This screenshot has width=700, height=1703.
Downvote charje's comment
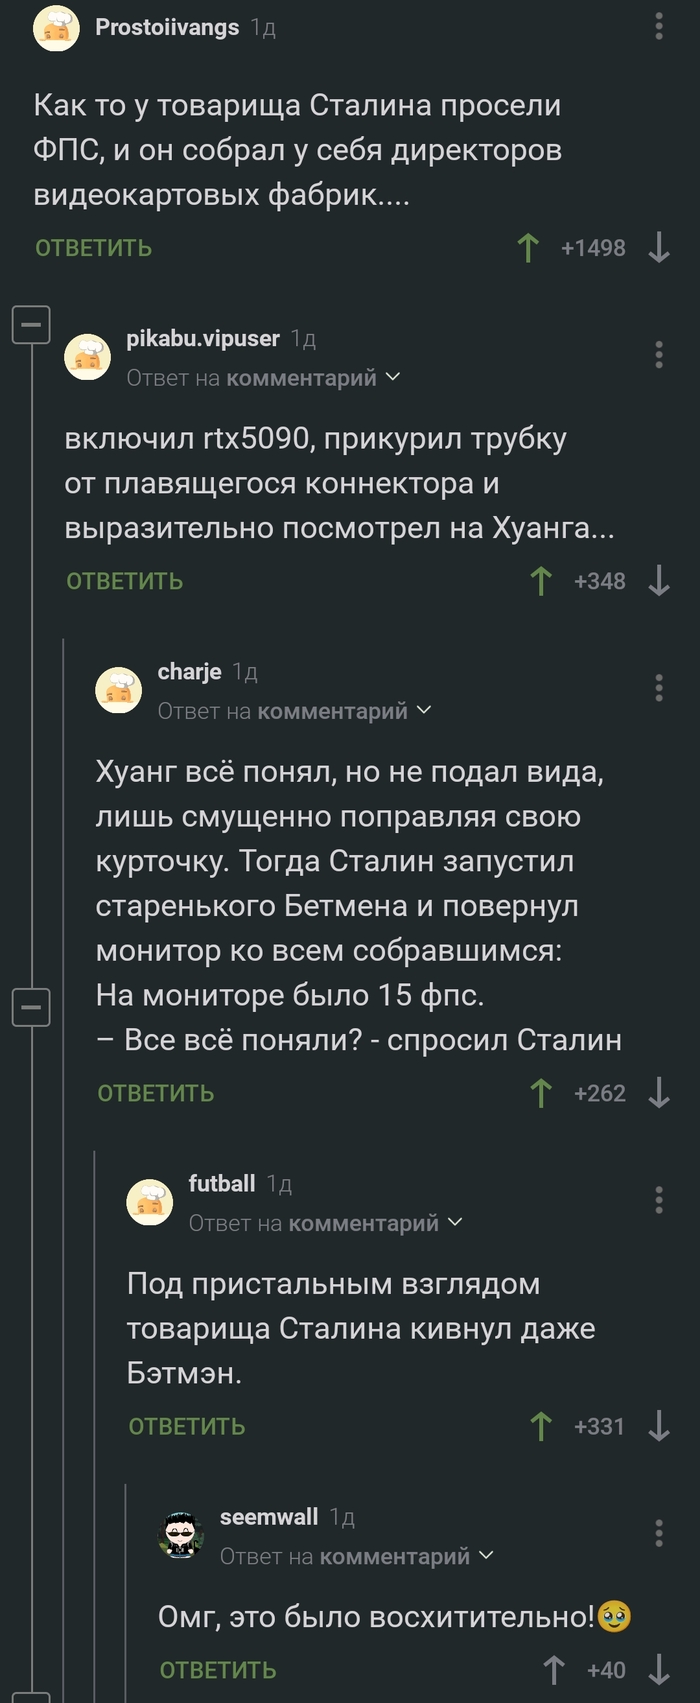point(659,1092)
